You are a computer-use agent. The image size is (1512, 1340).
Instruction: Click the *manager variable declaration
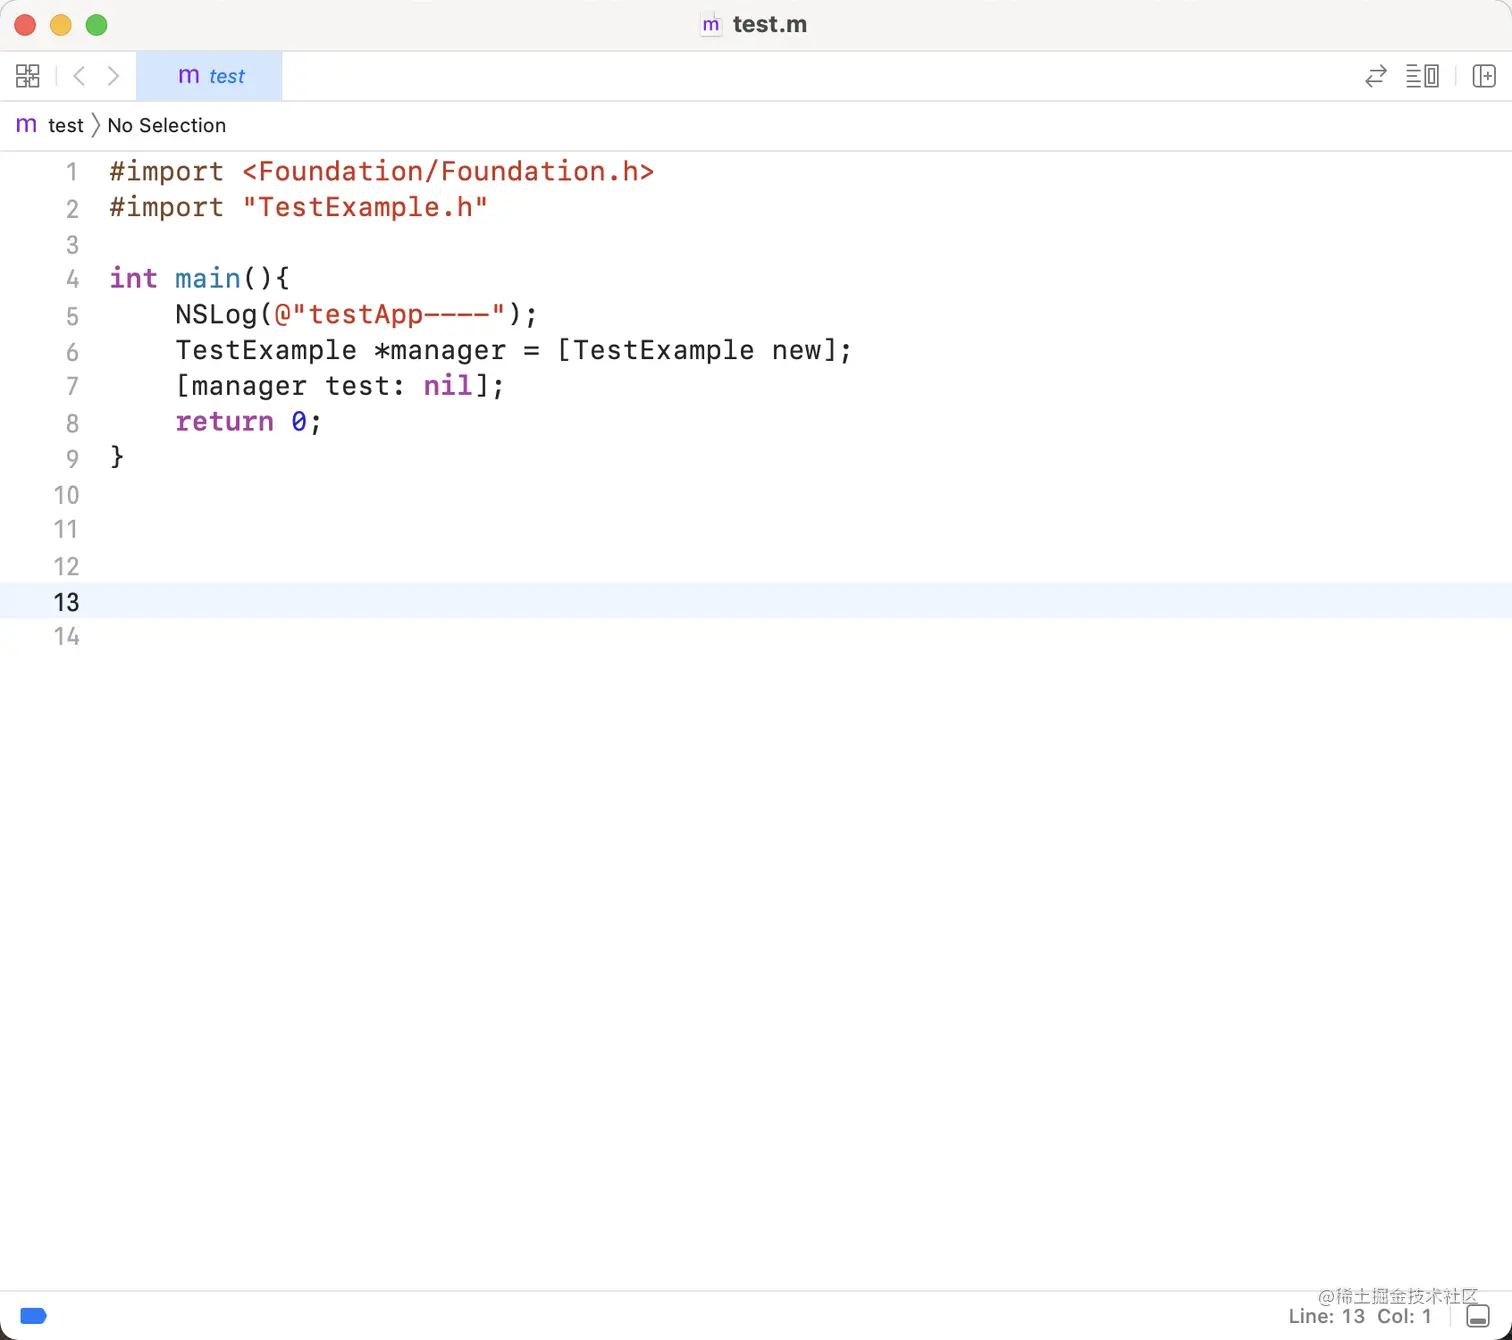click(x=440, y=350)
